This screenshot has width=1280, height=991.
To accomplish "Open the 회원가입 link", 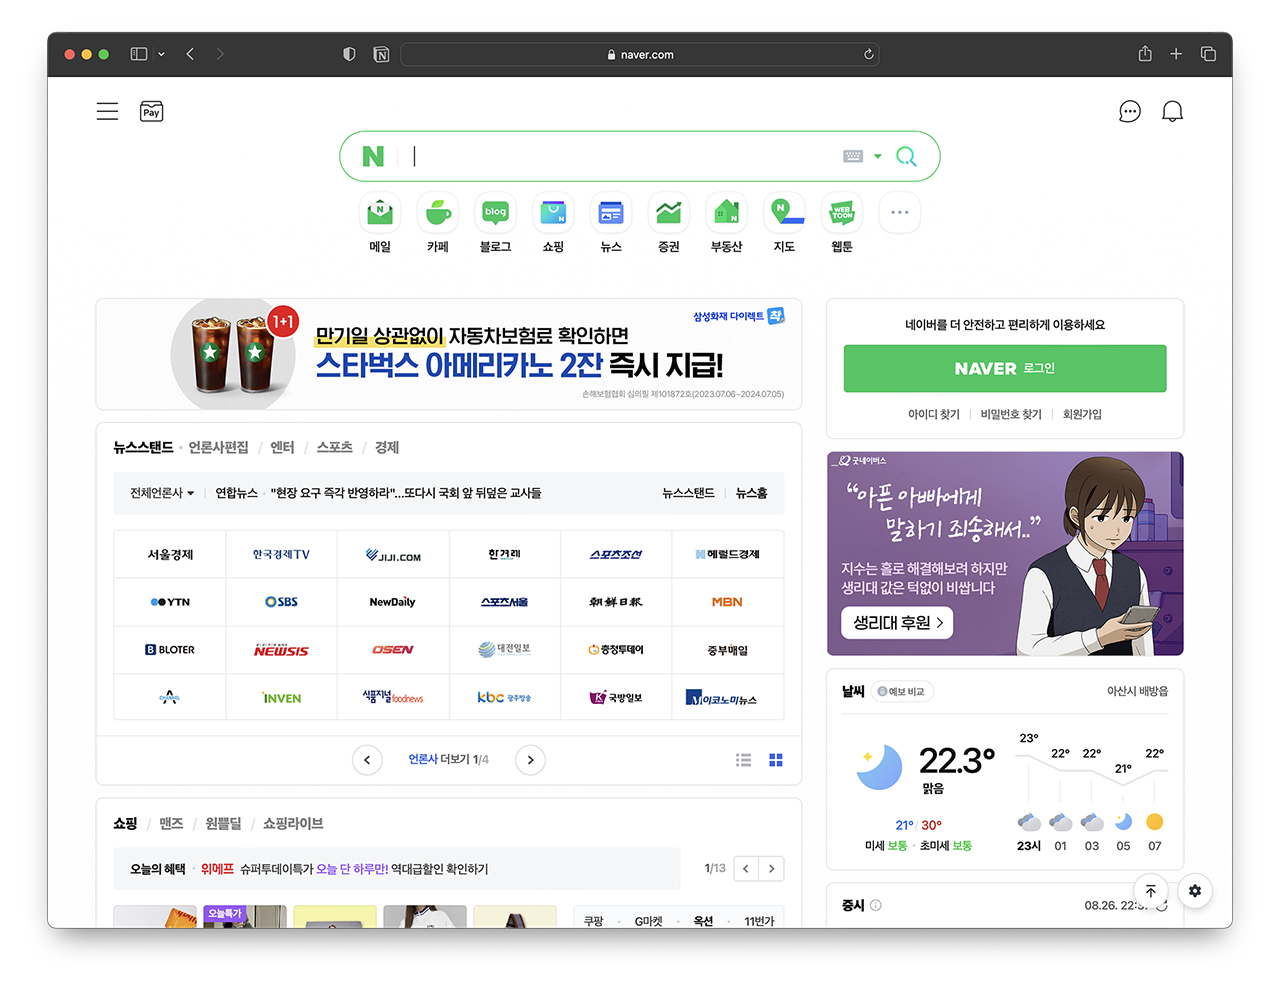I will [1082, 414].
